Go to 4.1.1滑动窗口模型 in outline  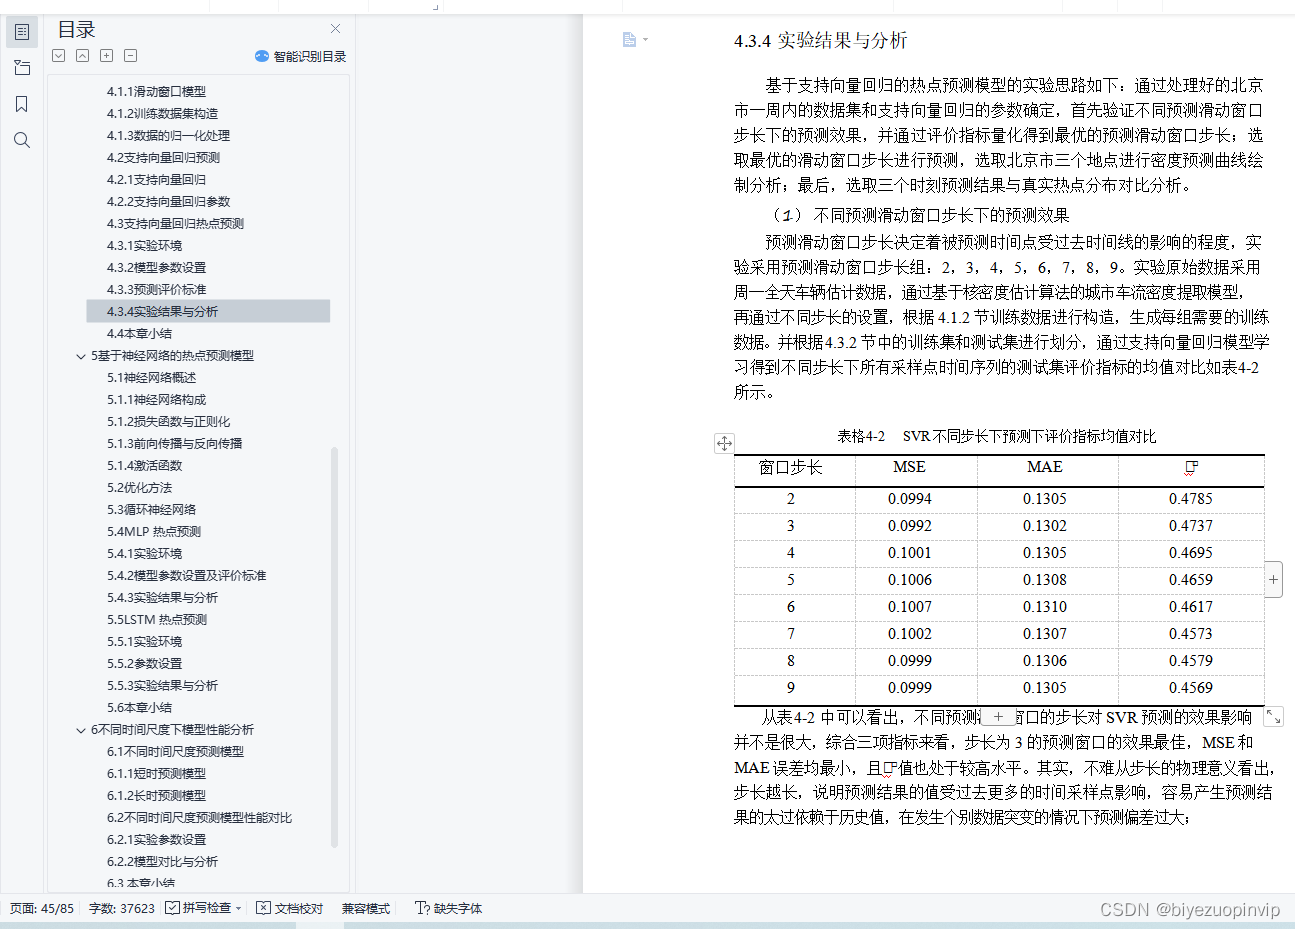click(156, 92)
